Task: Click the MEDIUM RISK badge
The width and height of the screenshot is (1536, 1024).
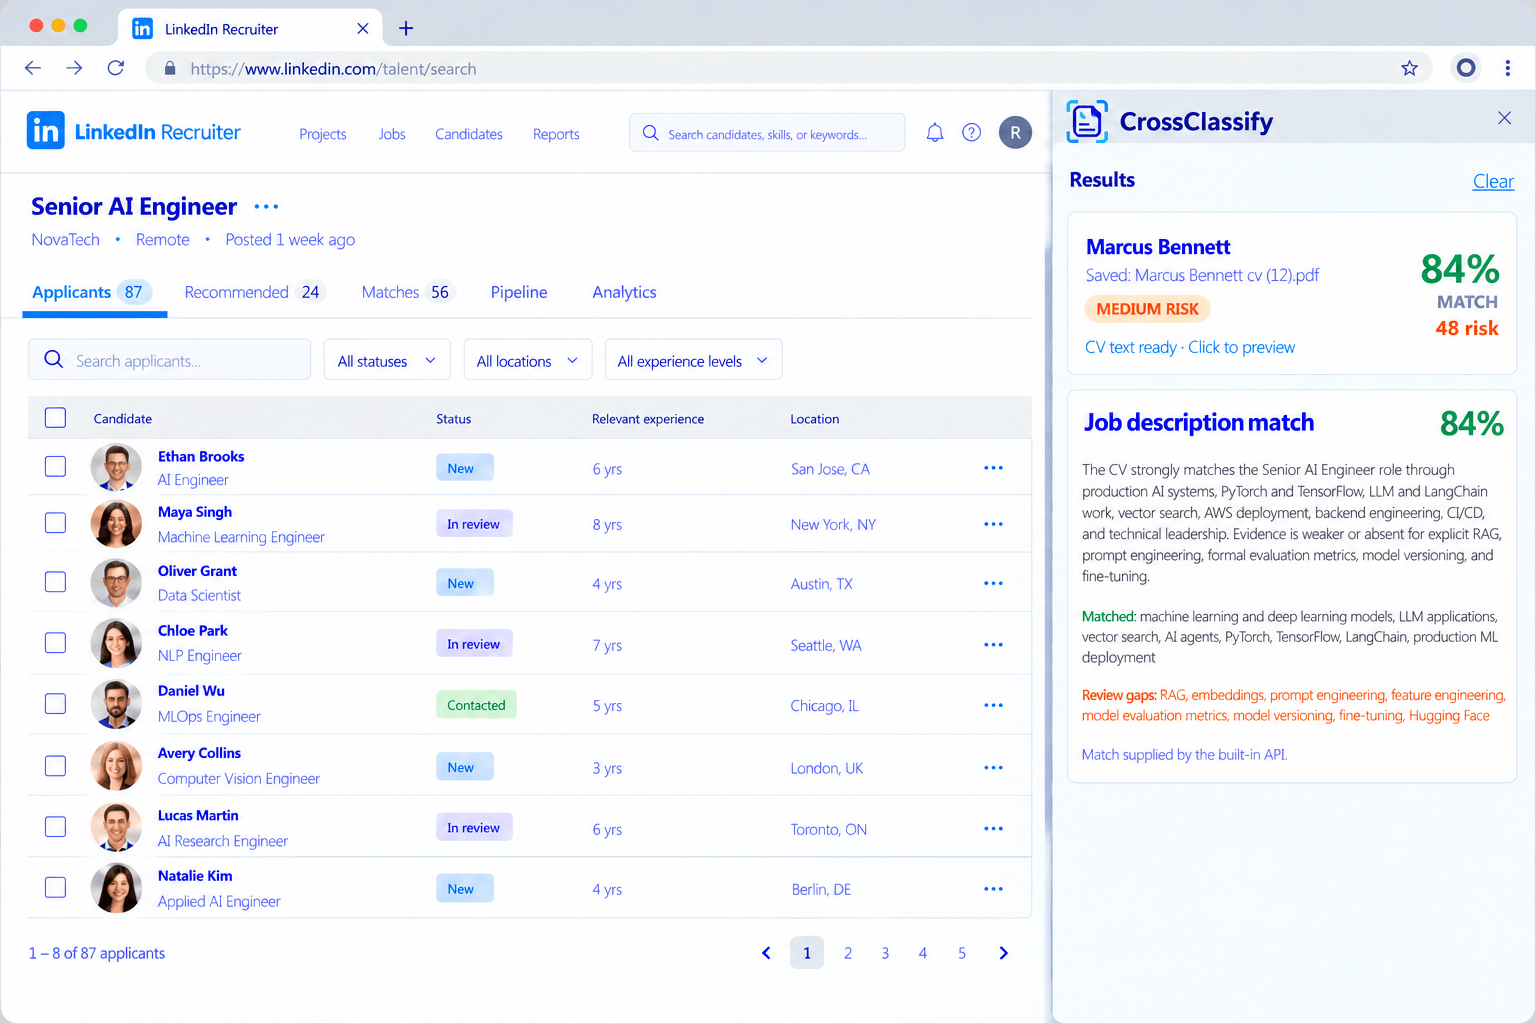Action: point(1147,309)
